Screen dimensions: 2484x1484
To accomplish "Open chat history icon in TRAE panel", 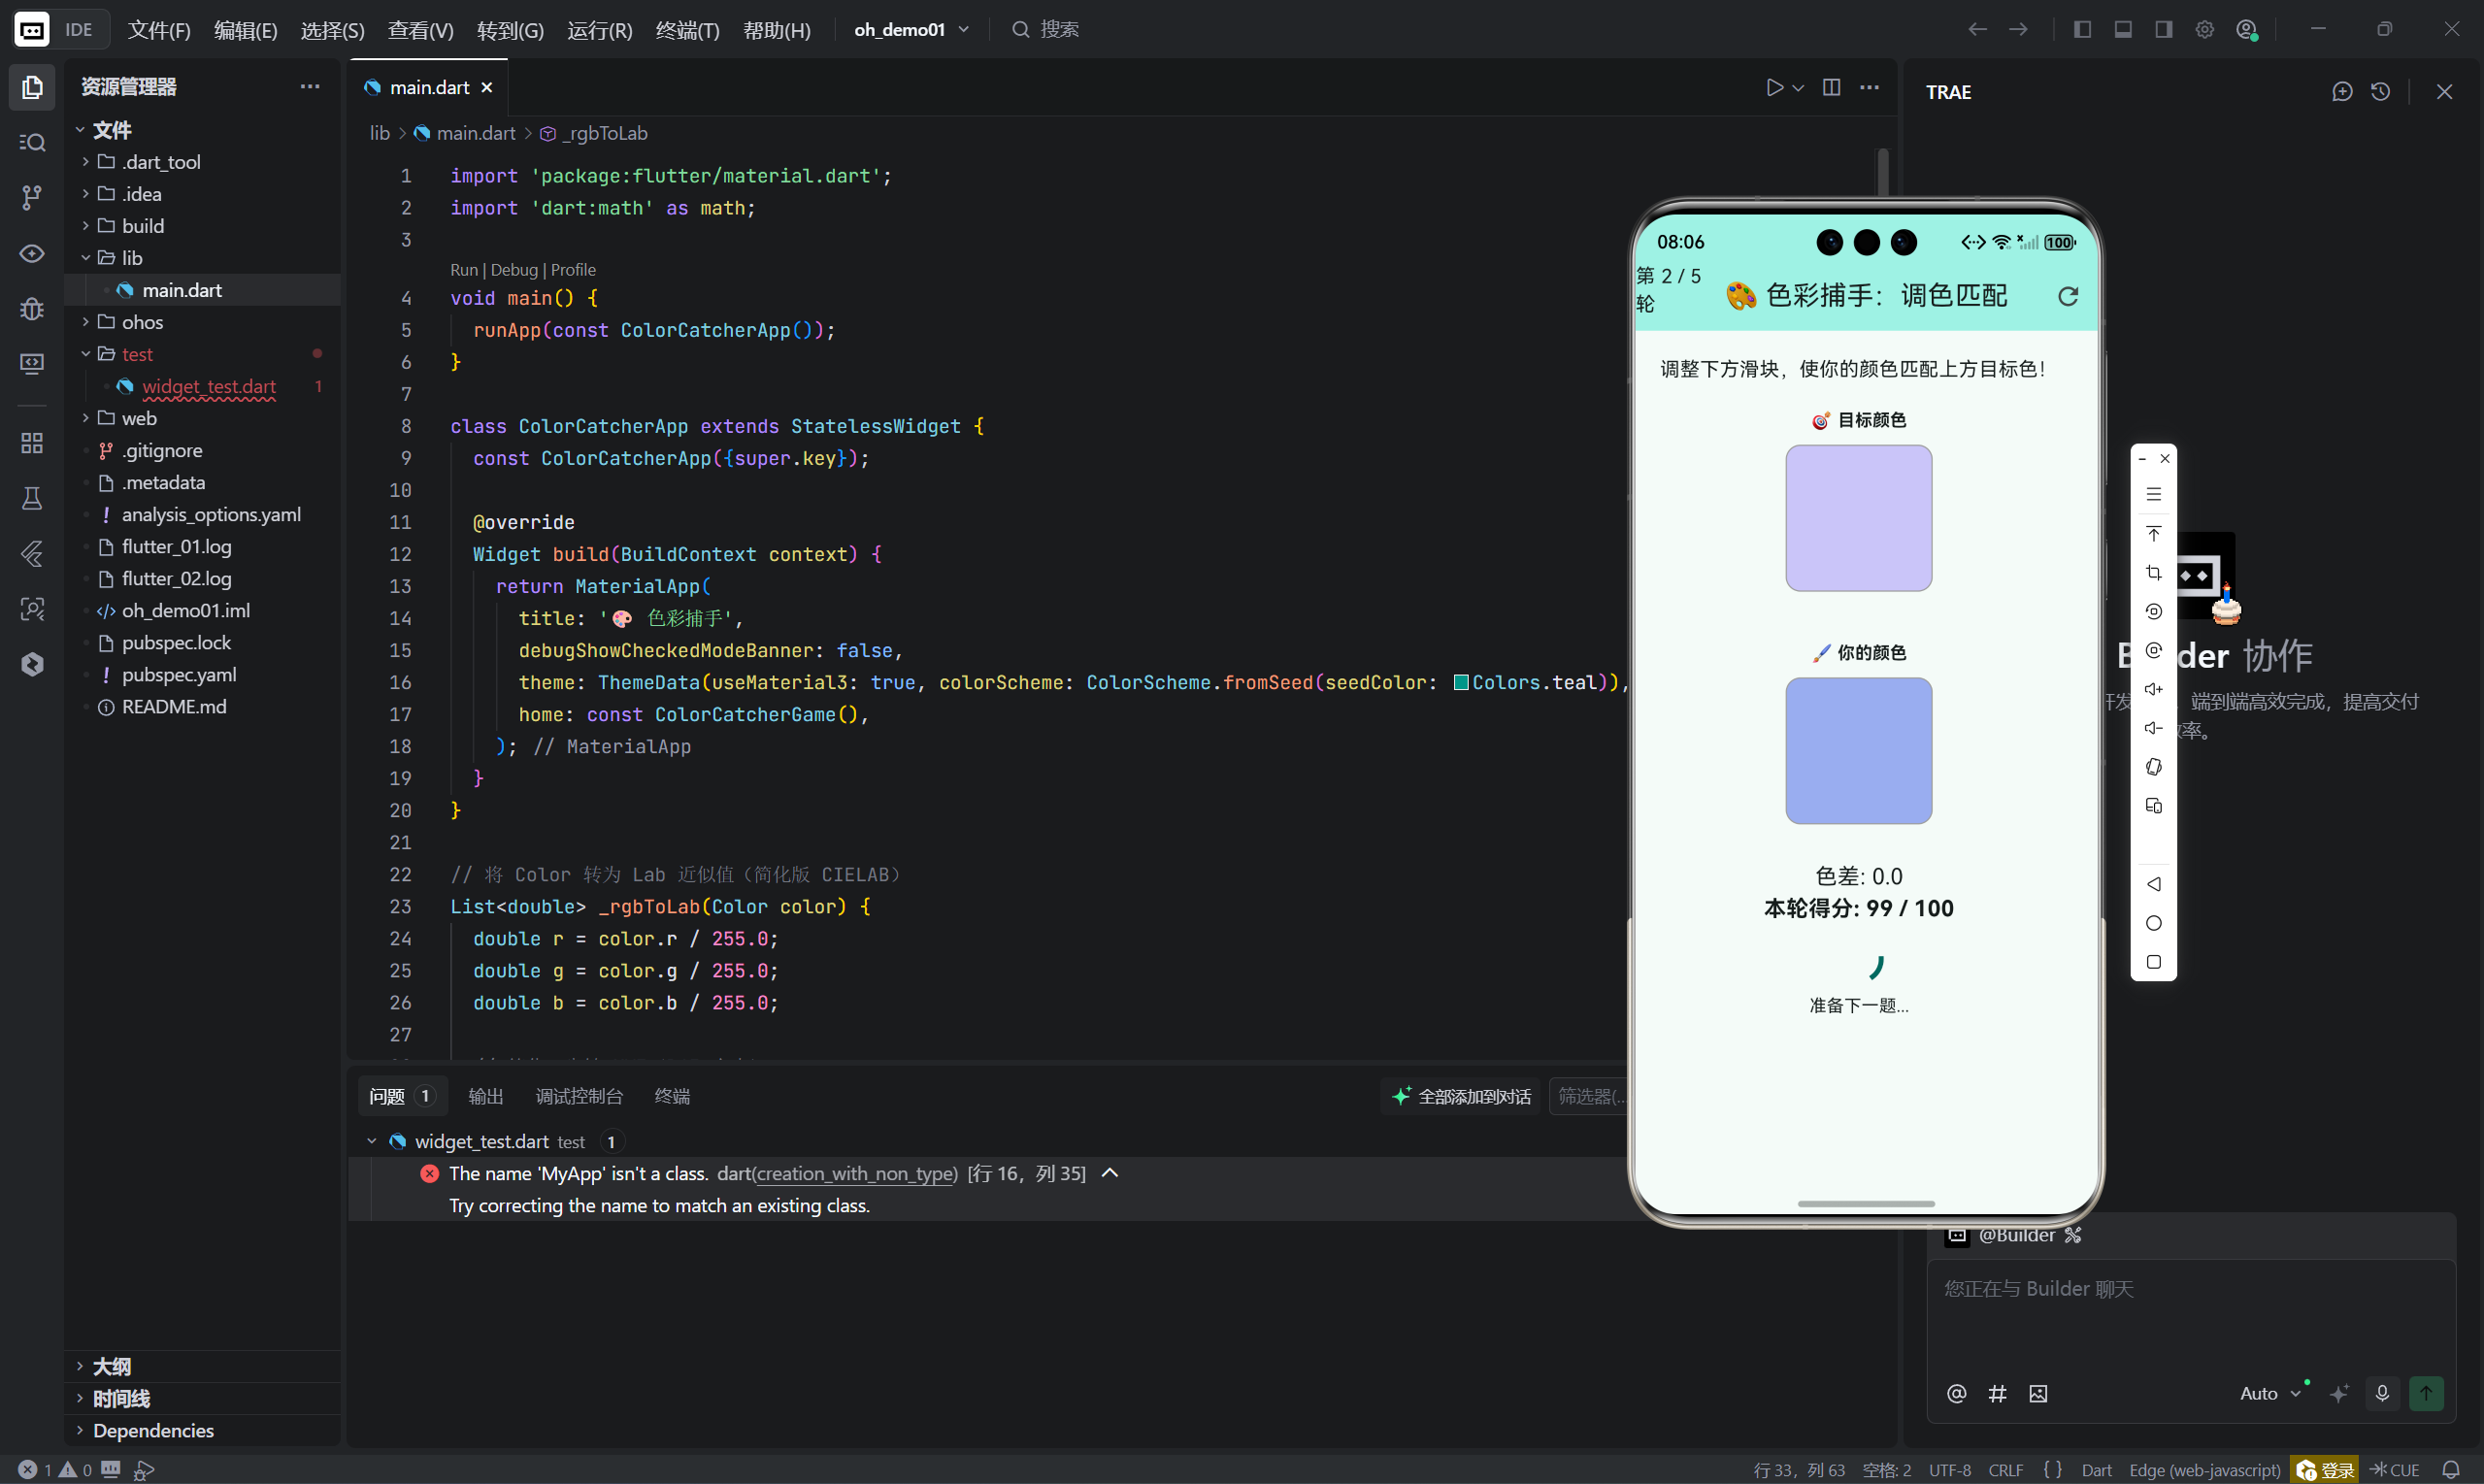I will 2380,92.
